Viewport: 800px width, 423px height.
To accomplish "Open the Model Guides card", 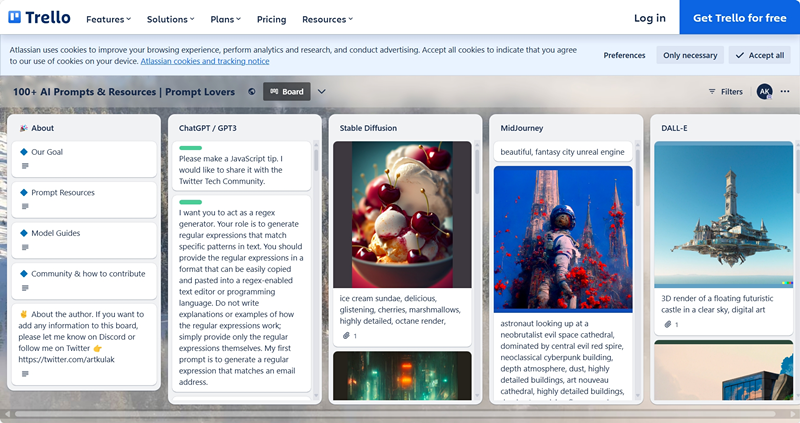I will (x=84, y=240).
